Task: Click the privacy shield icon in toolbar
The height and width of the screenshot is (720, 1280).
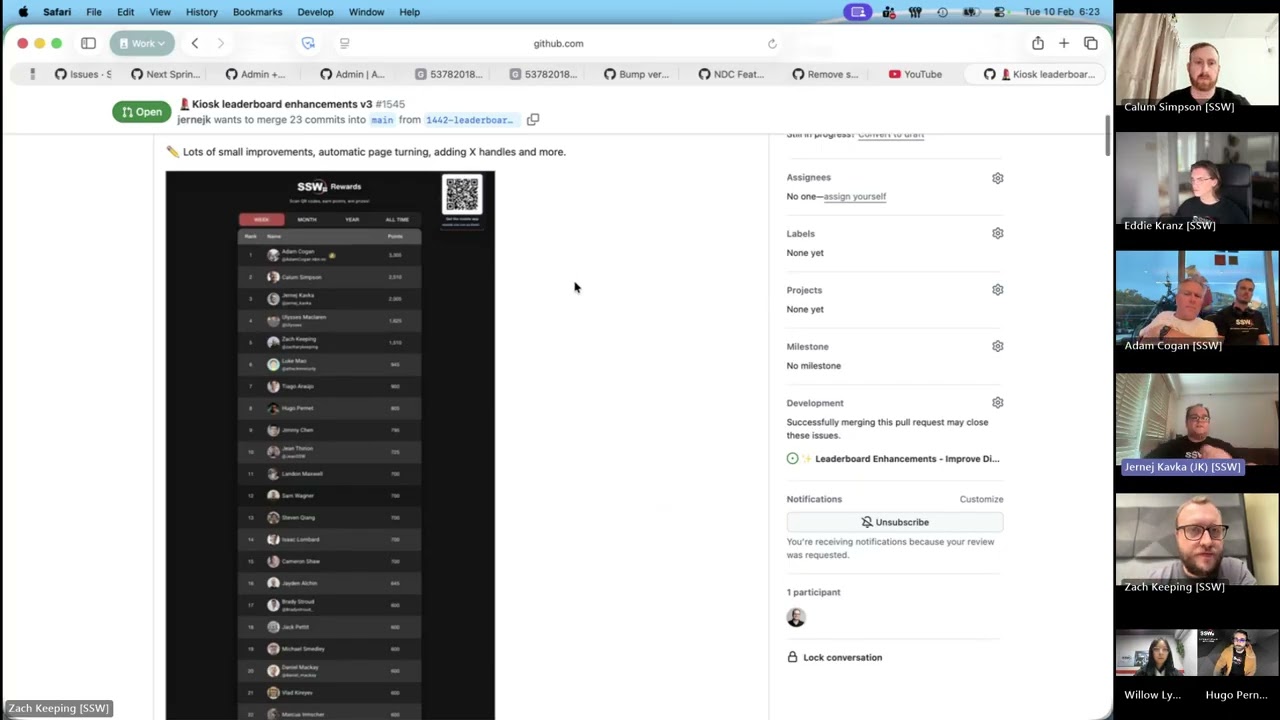Action: point(308,43)
